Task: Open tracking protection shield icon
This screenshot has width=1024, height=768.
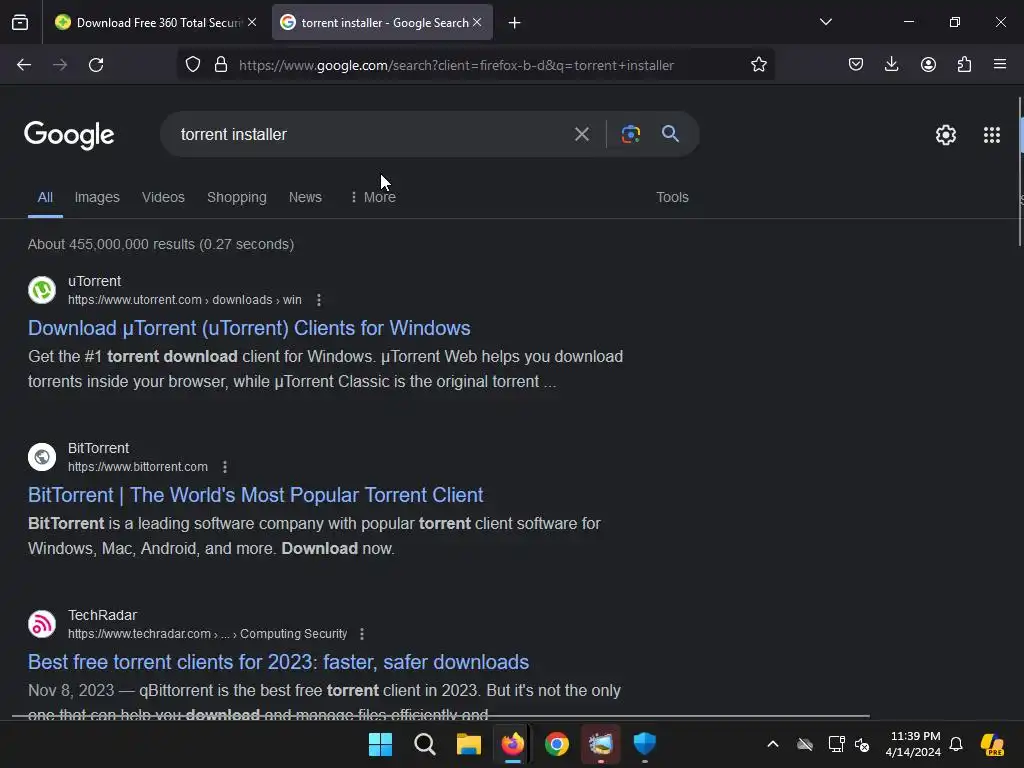Action: click(193, 65)
